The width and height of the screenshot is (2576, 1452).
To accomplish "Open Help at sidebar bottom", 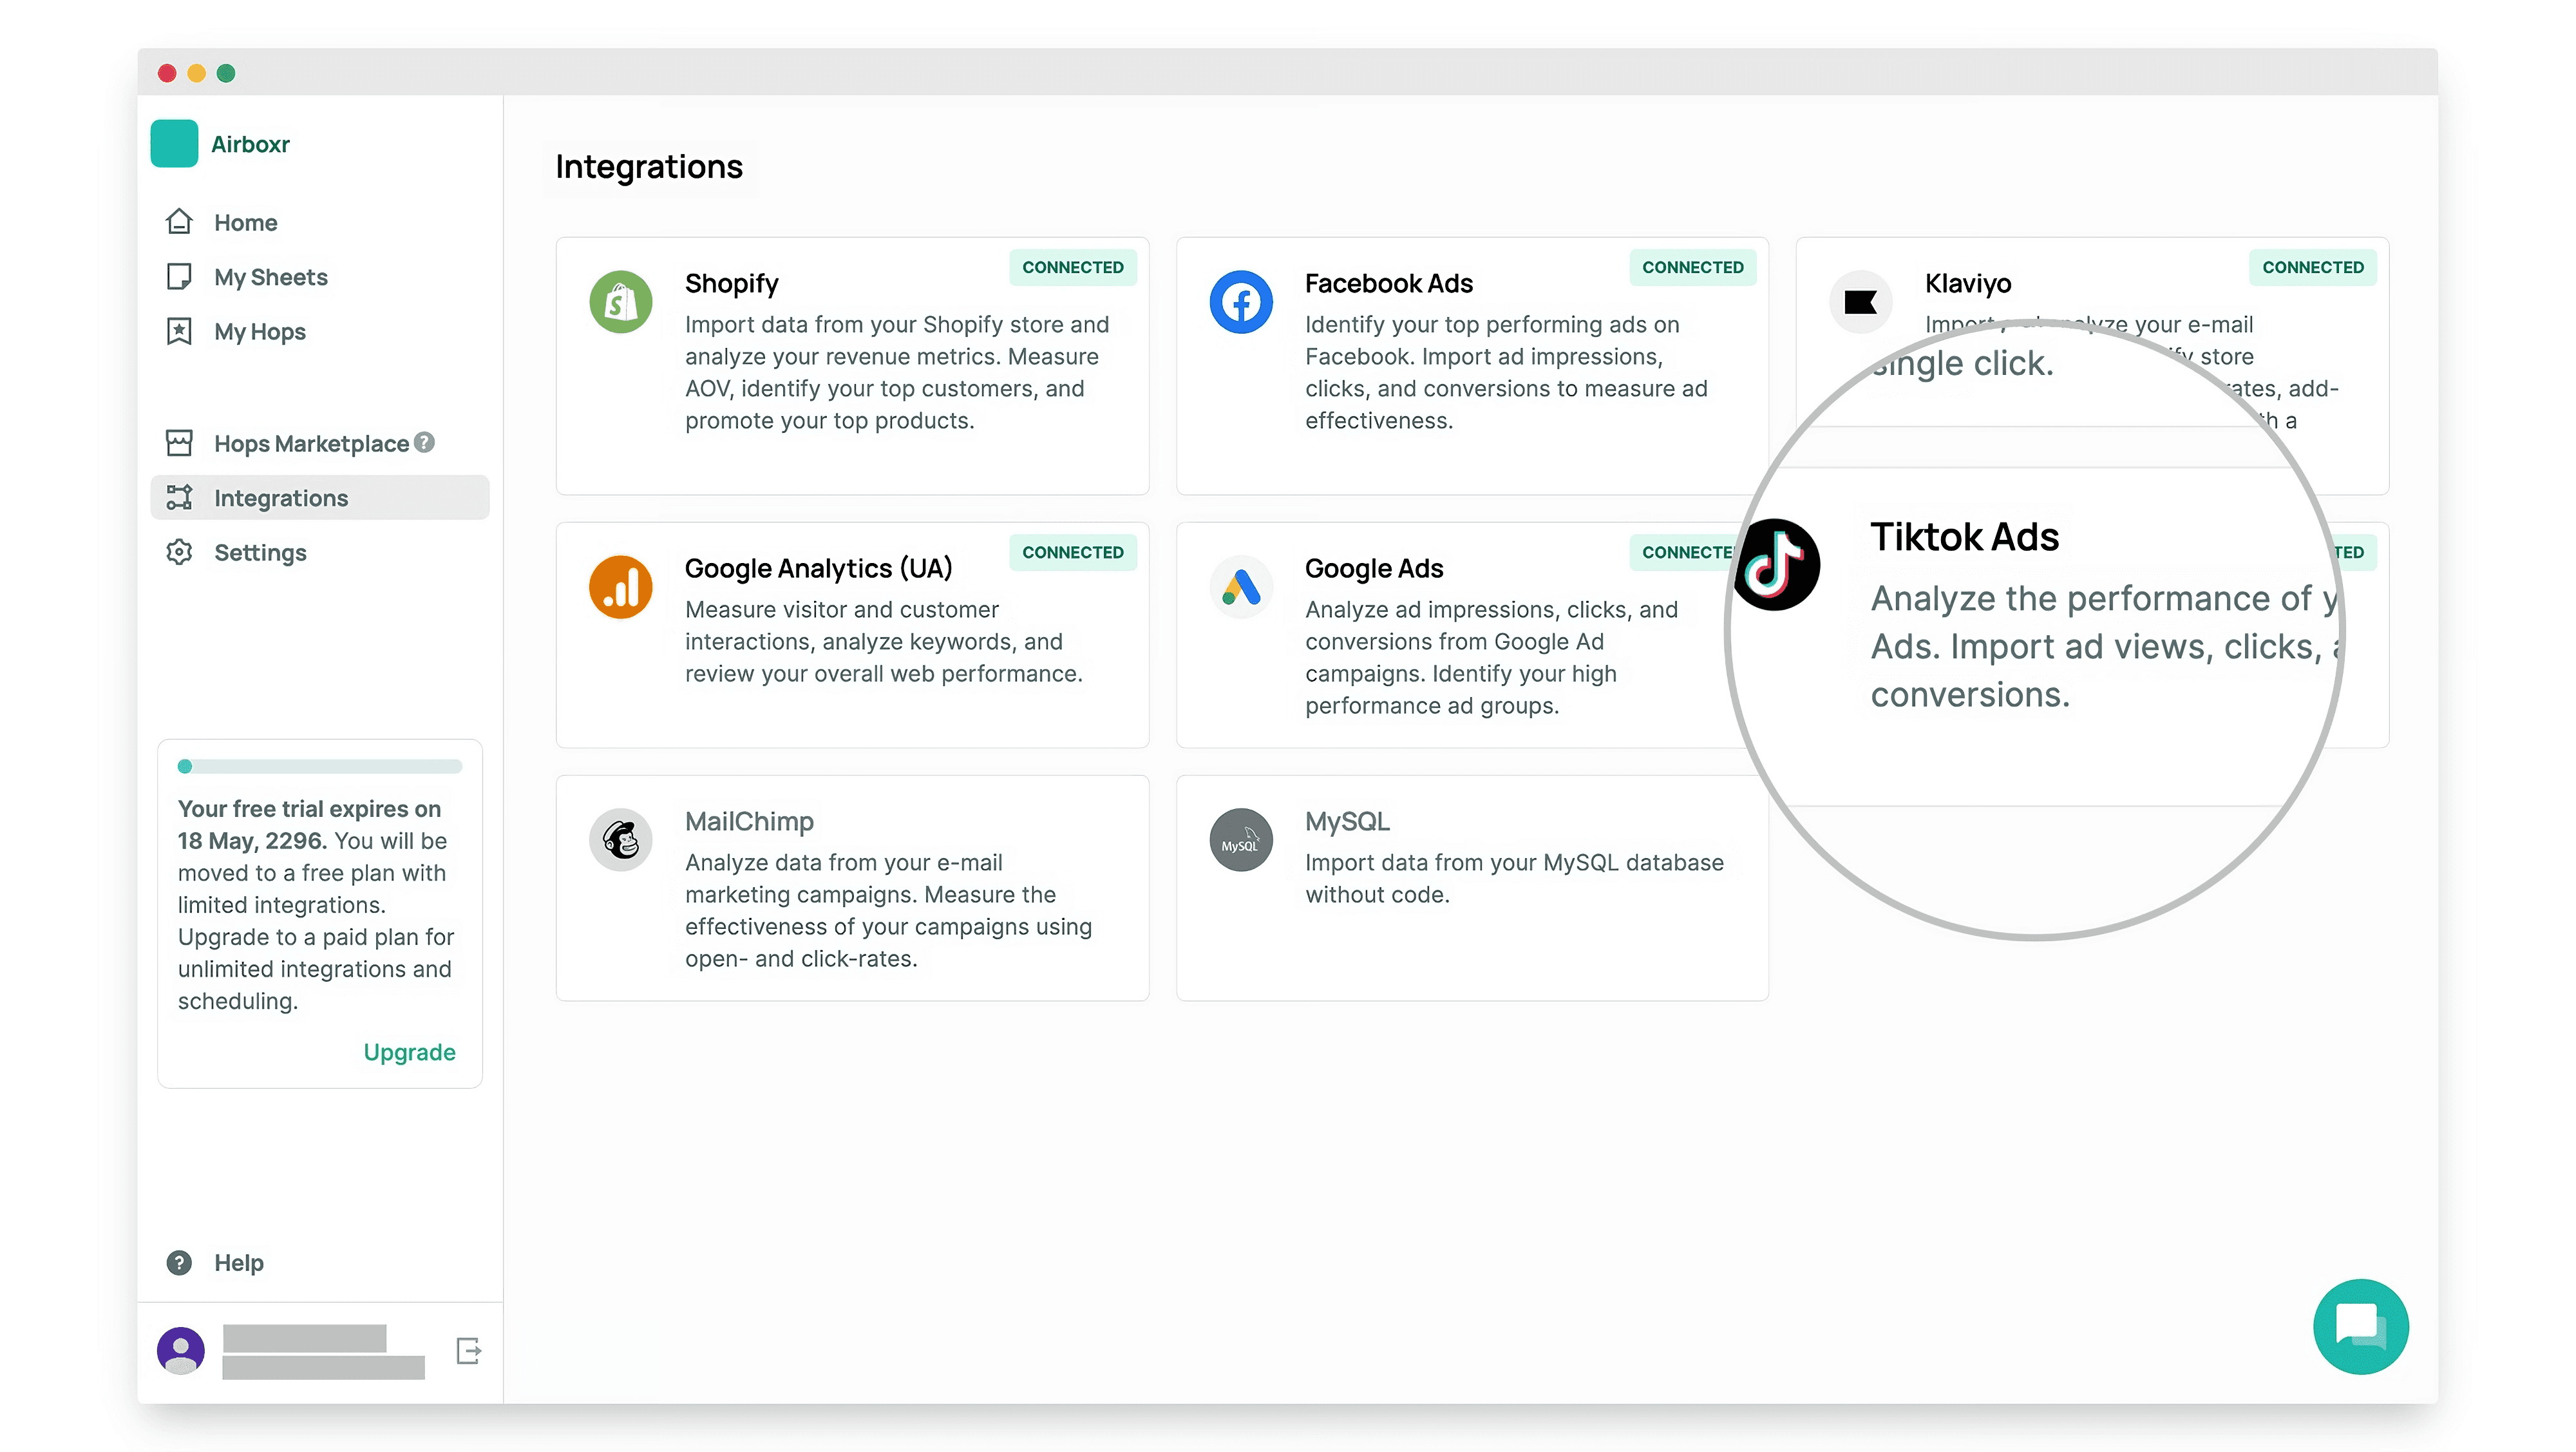I will tap(238, 1262).
